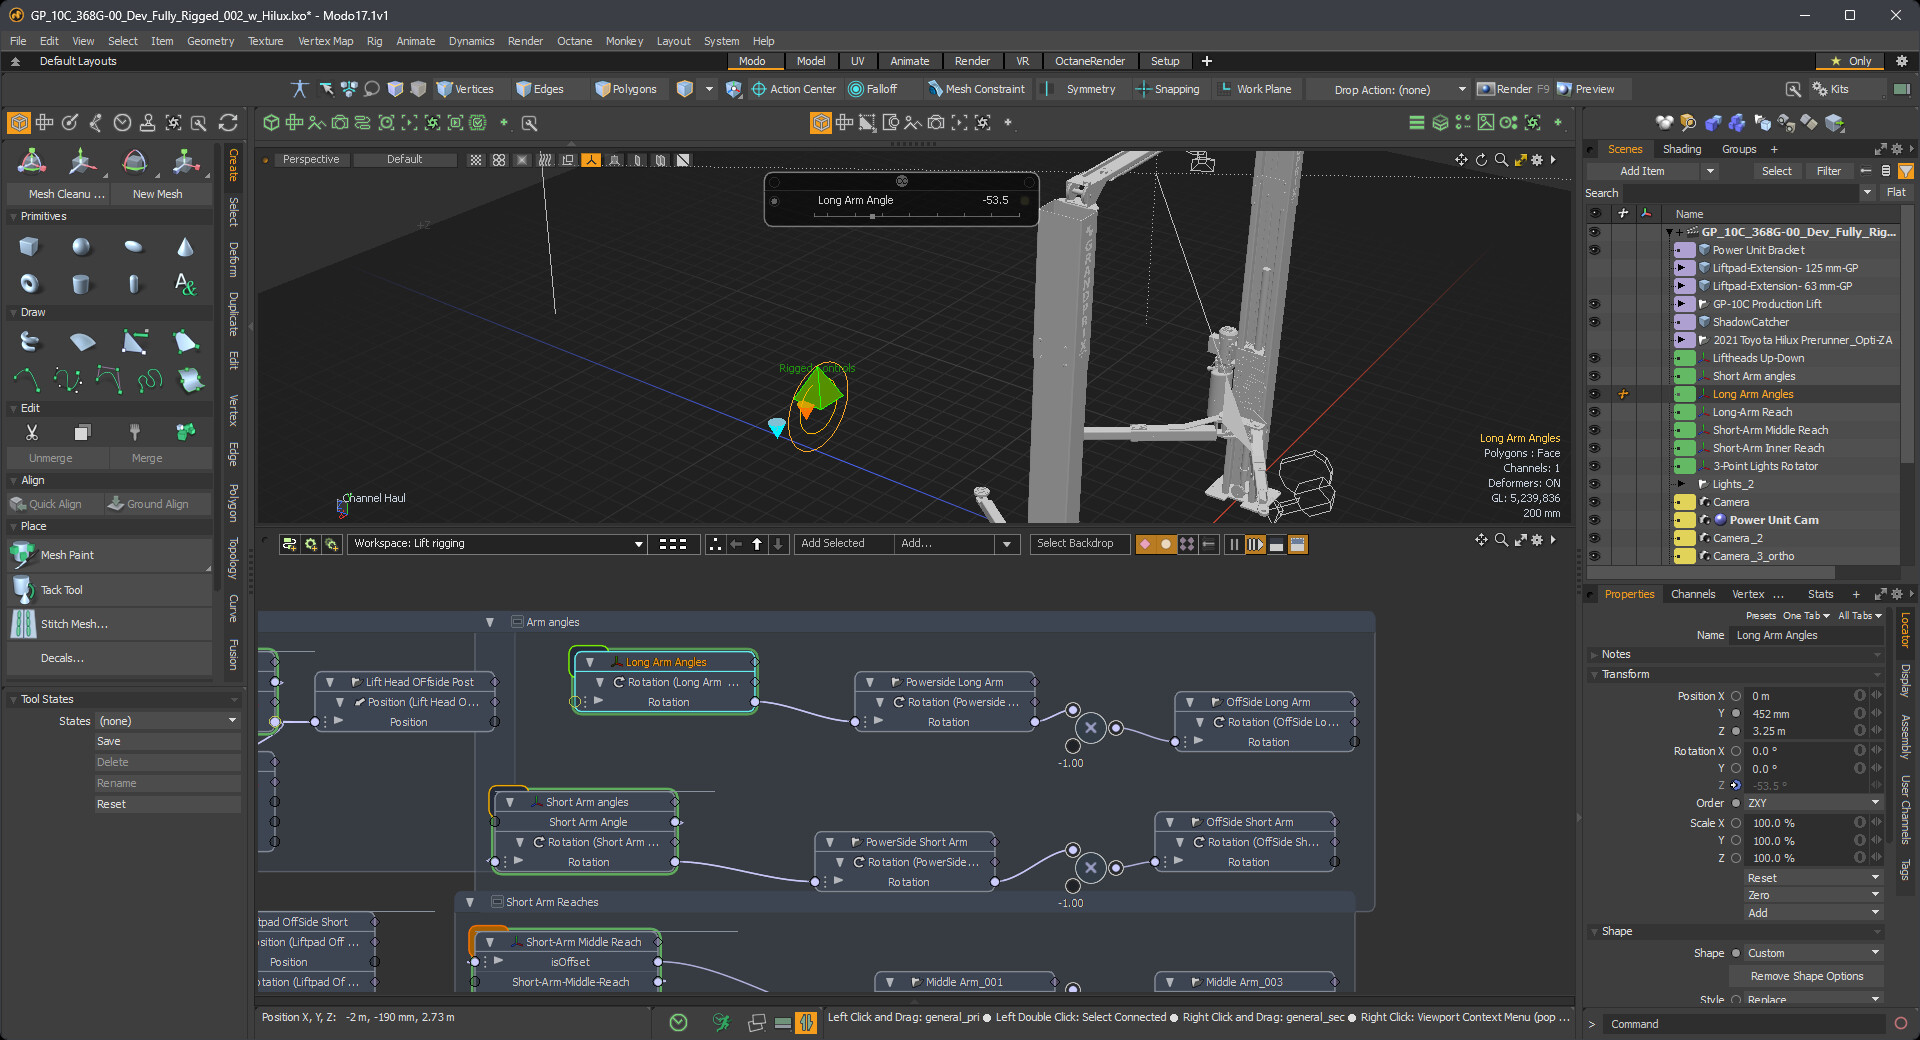Toggle Snapping on the toolbar
Screen dimensions: 1920x1040
pos(1167,89)
